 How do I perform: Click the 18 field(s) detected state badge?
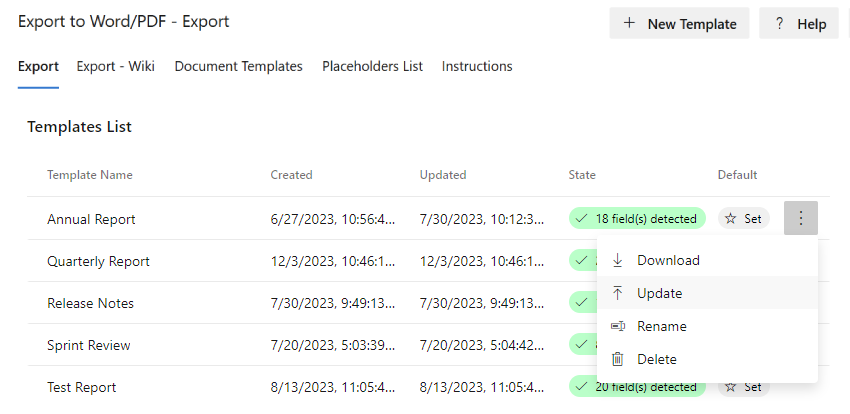click(637, 218)
